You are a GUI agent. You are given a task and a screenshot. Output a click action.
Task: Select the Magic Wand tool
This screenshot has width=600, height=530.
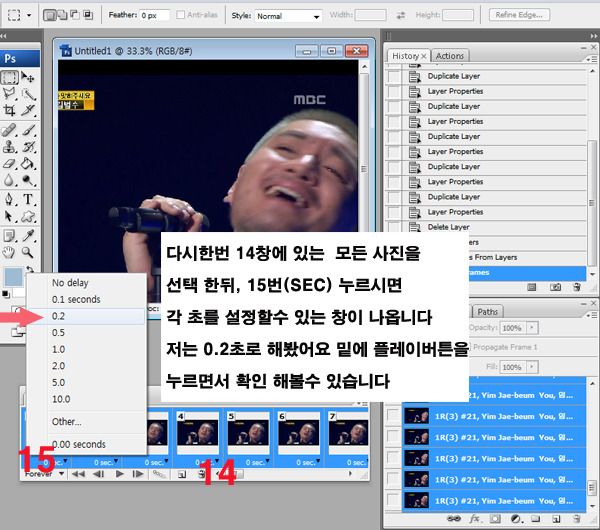(28, 94)
